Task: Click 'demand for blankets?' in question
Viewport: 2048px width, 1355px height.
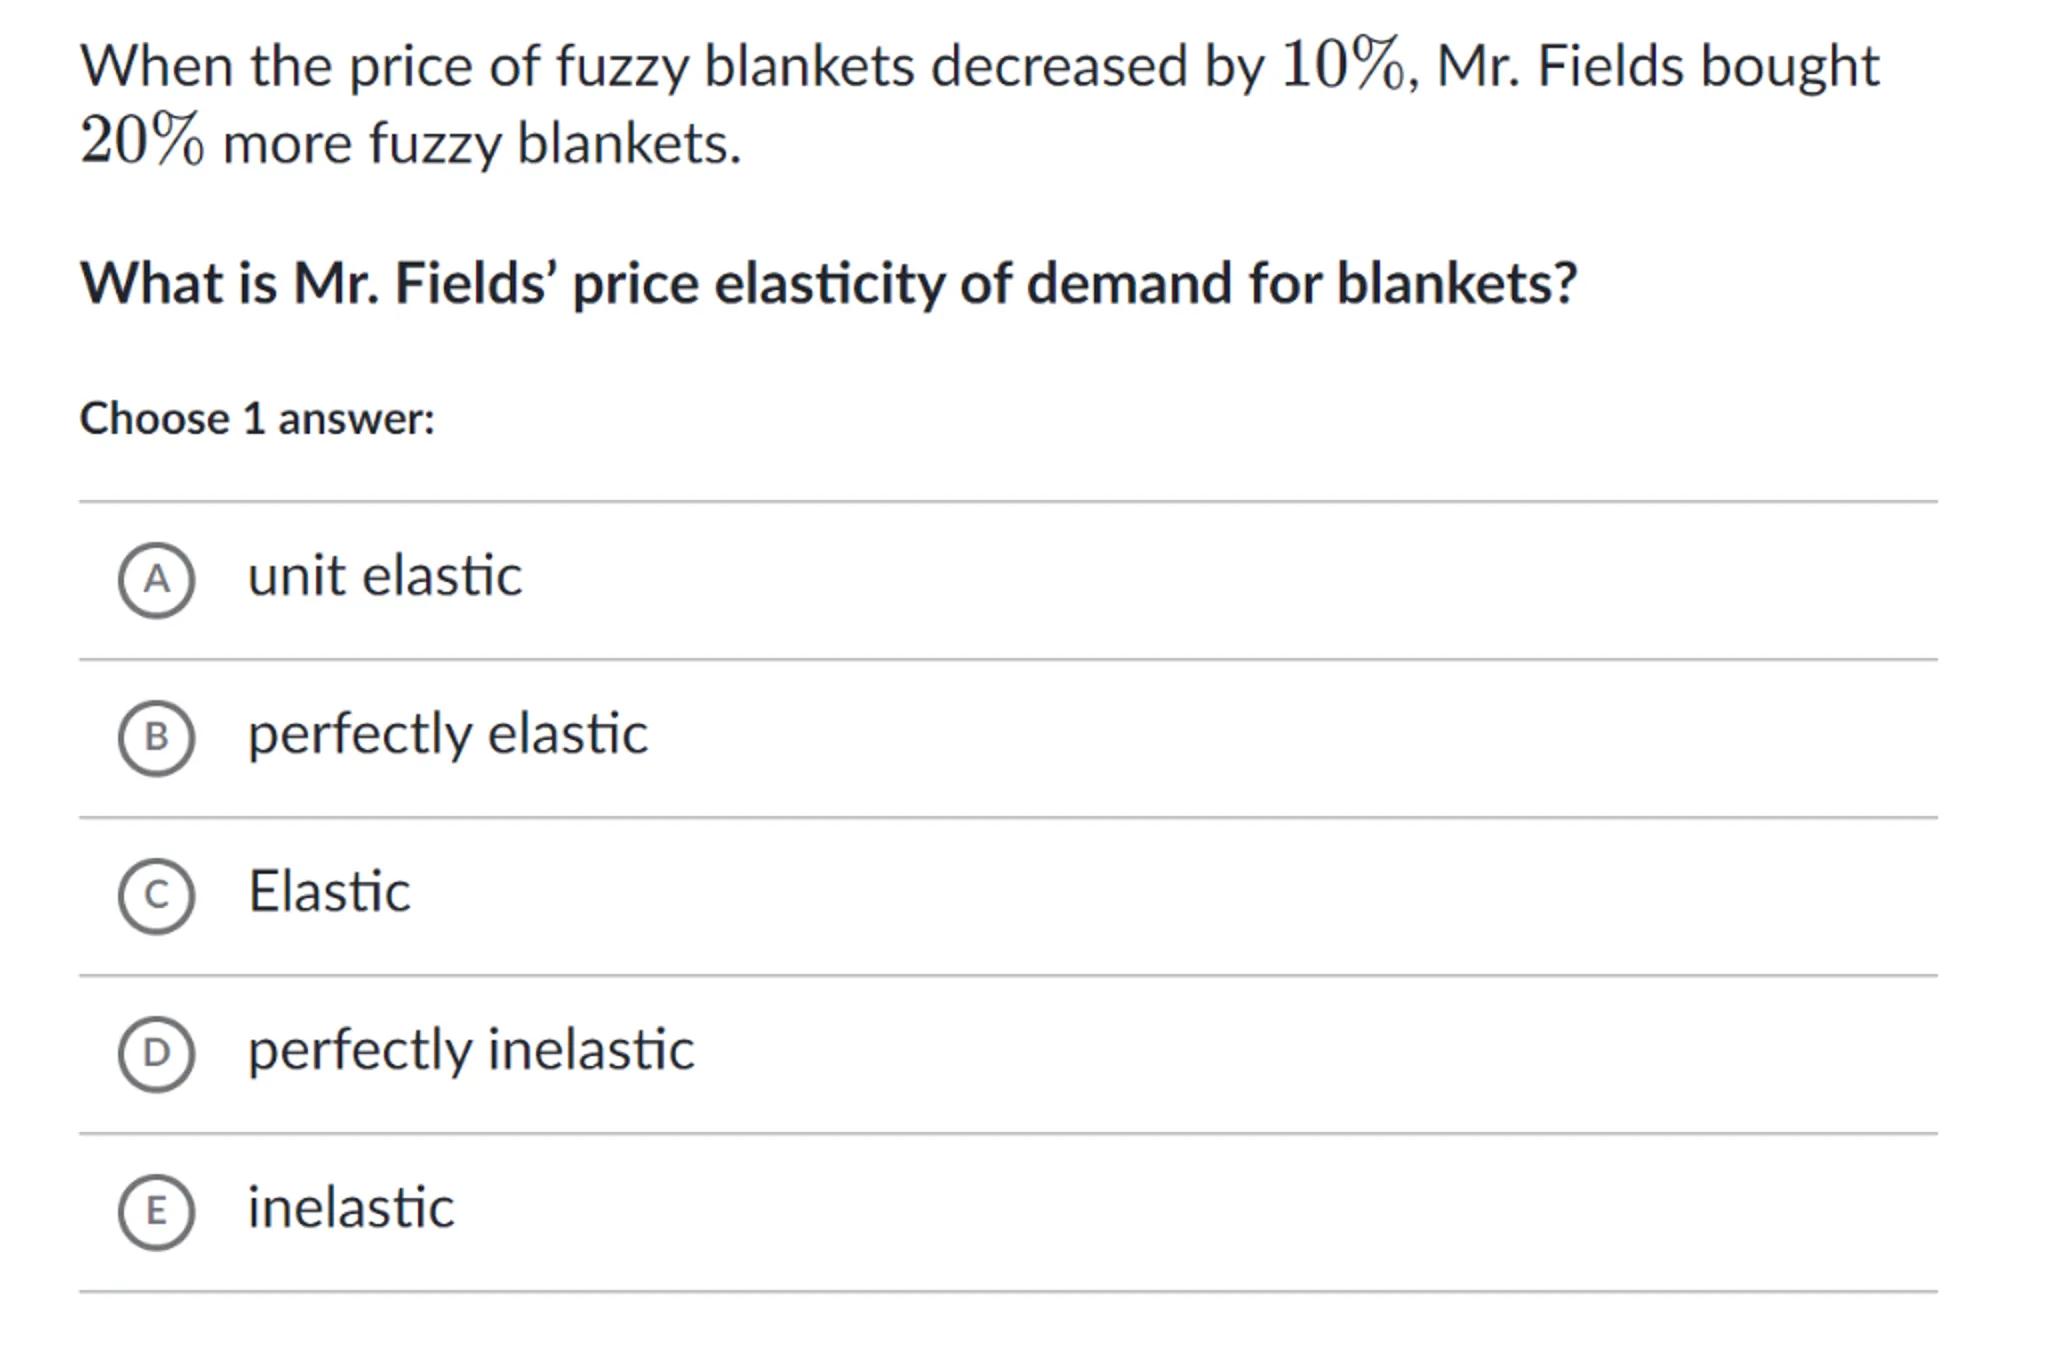Action: coord(1301,283)
